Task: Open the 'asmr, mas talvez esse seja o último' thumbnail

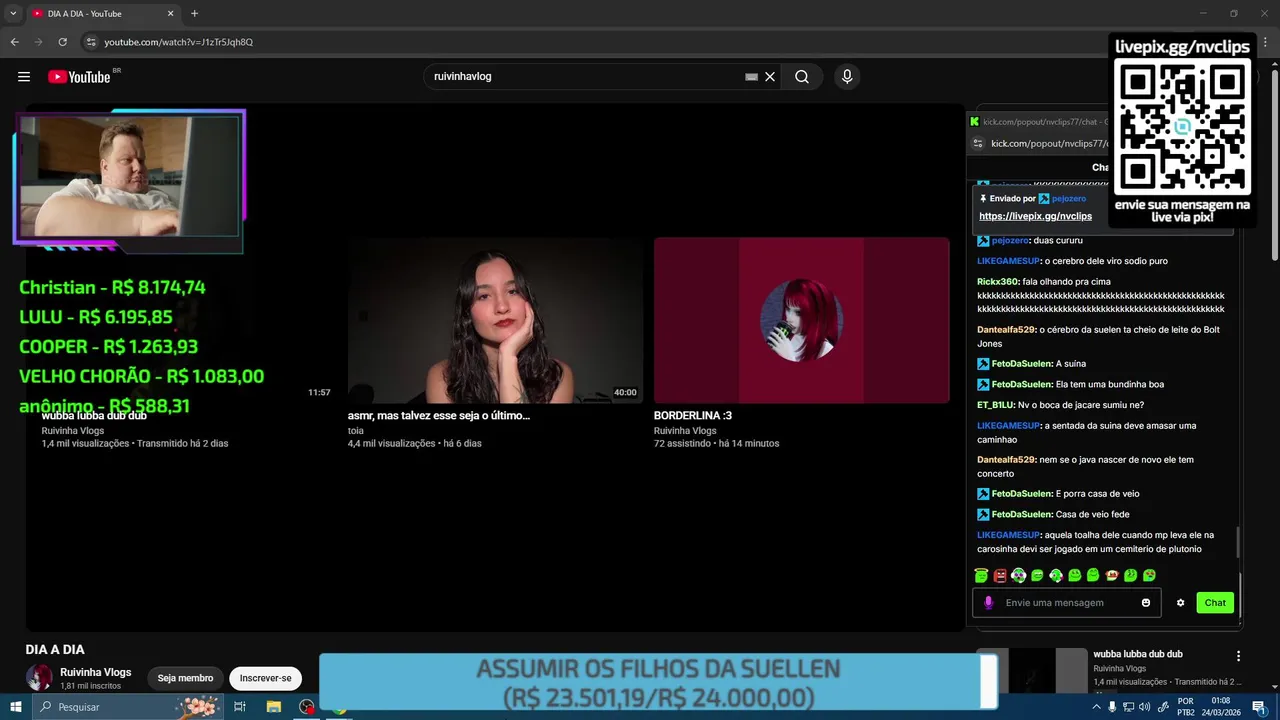Action: point(496,320)
